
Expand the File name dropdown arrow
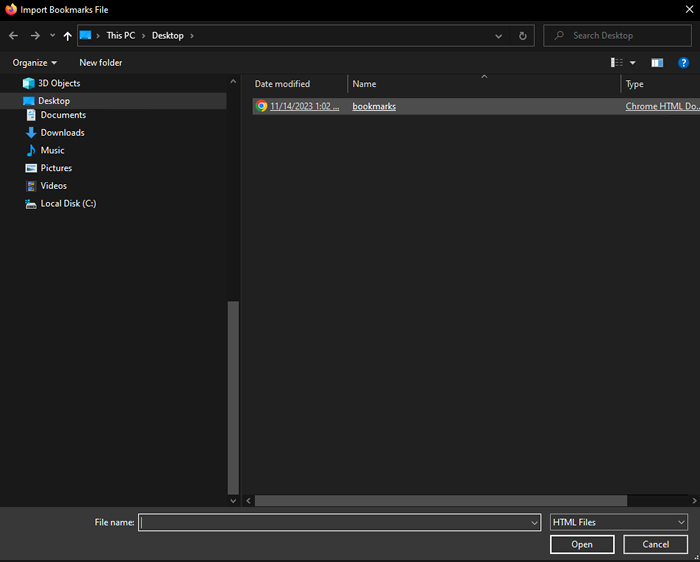(x=534, y=522)
